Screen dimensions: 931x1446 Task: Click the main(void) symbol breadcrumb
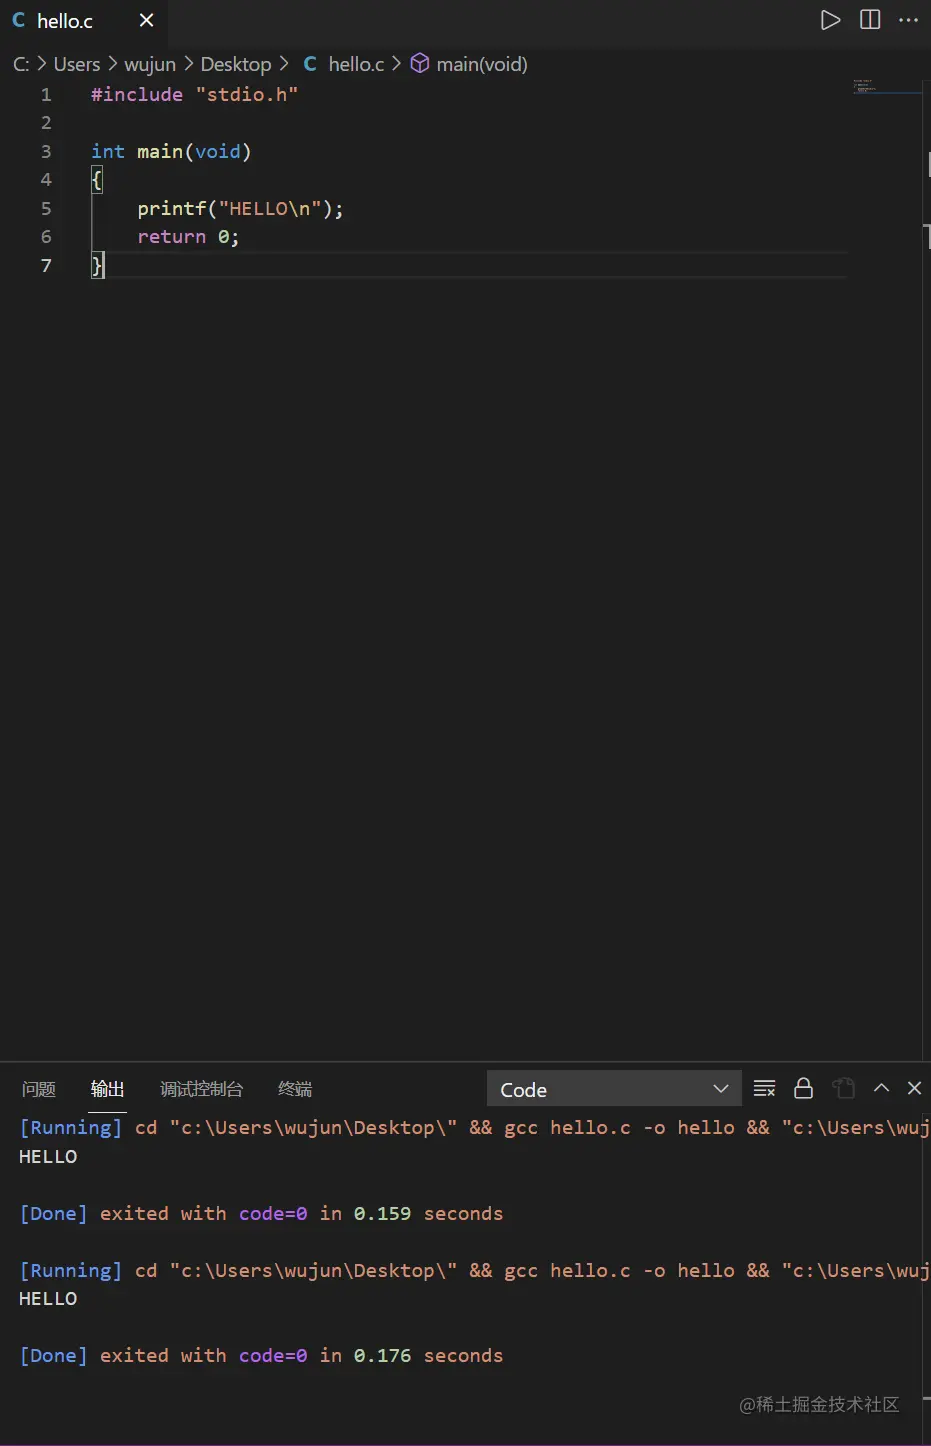click(482, 64)
